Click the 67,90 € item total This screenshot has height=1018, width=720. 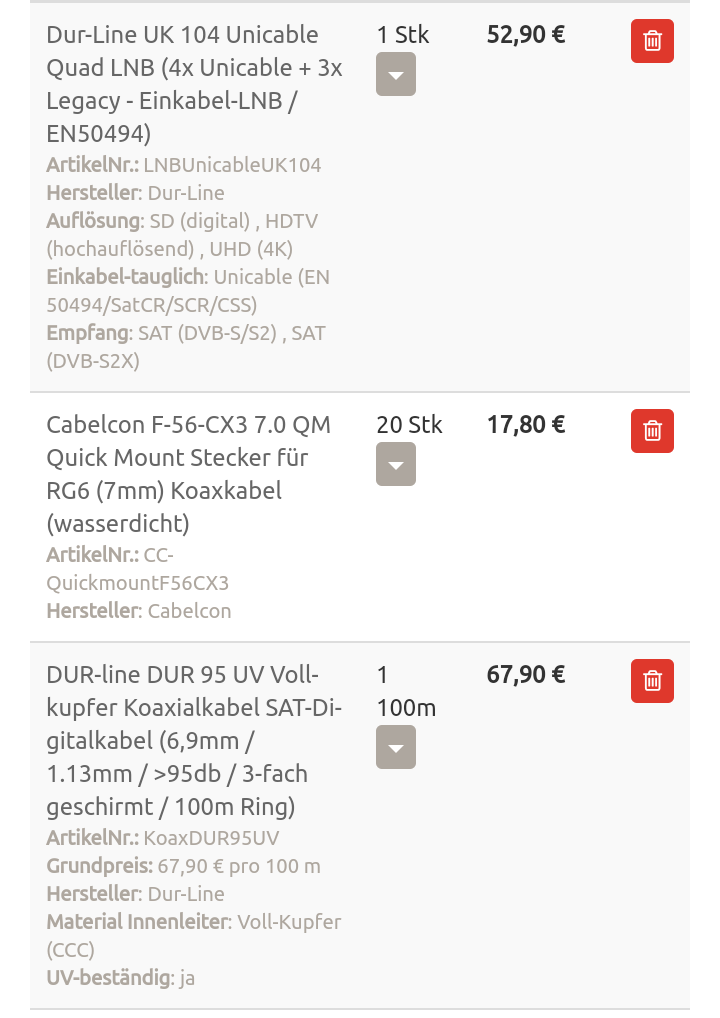point(526,675)
